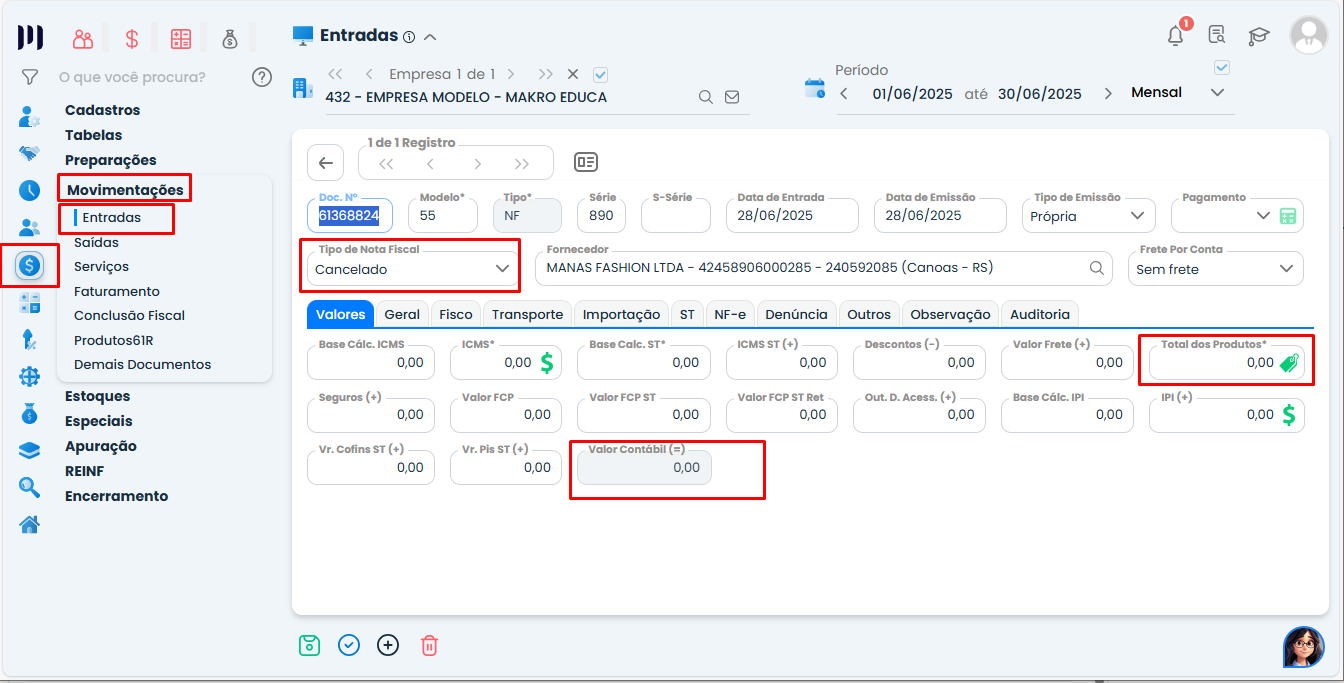The image size is (1344, 683).
Task: Search Fornecedor with magnifier icon
Action: pyautogui.click(x=1096, y=268)
